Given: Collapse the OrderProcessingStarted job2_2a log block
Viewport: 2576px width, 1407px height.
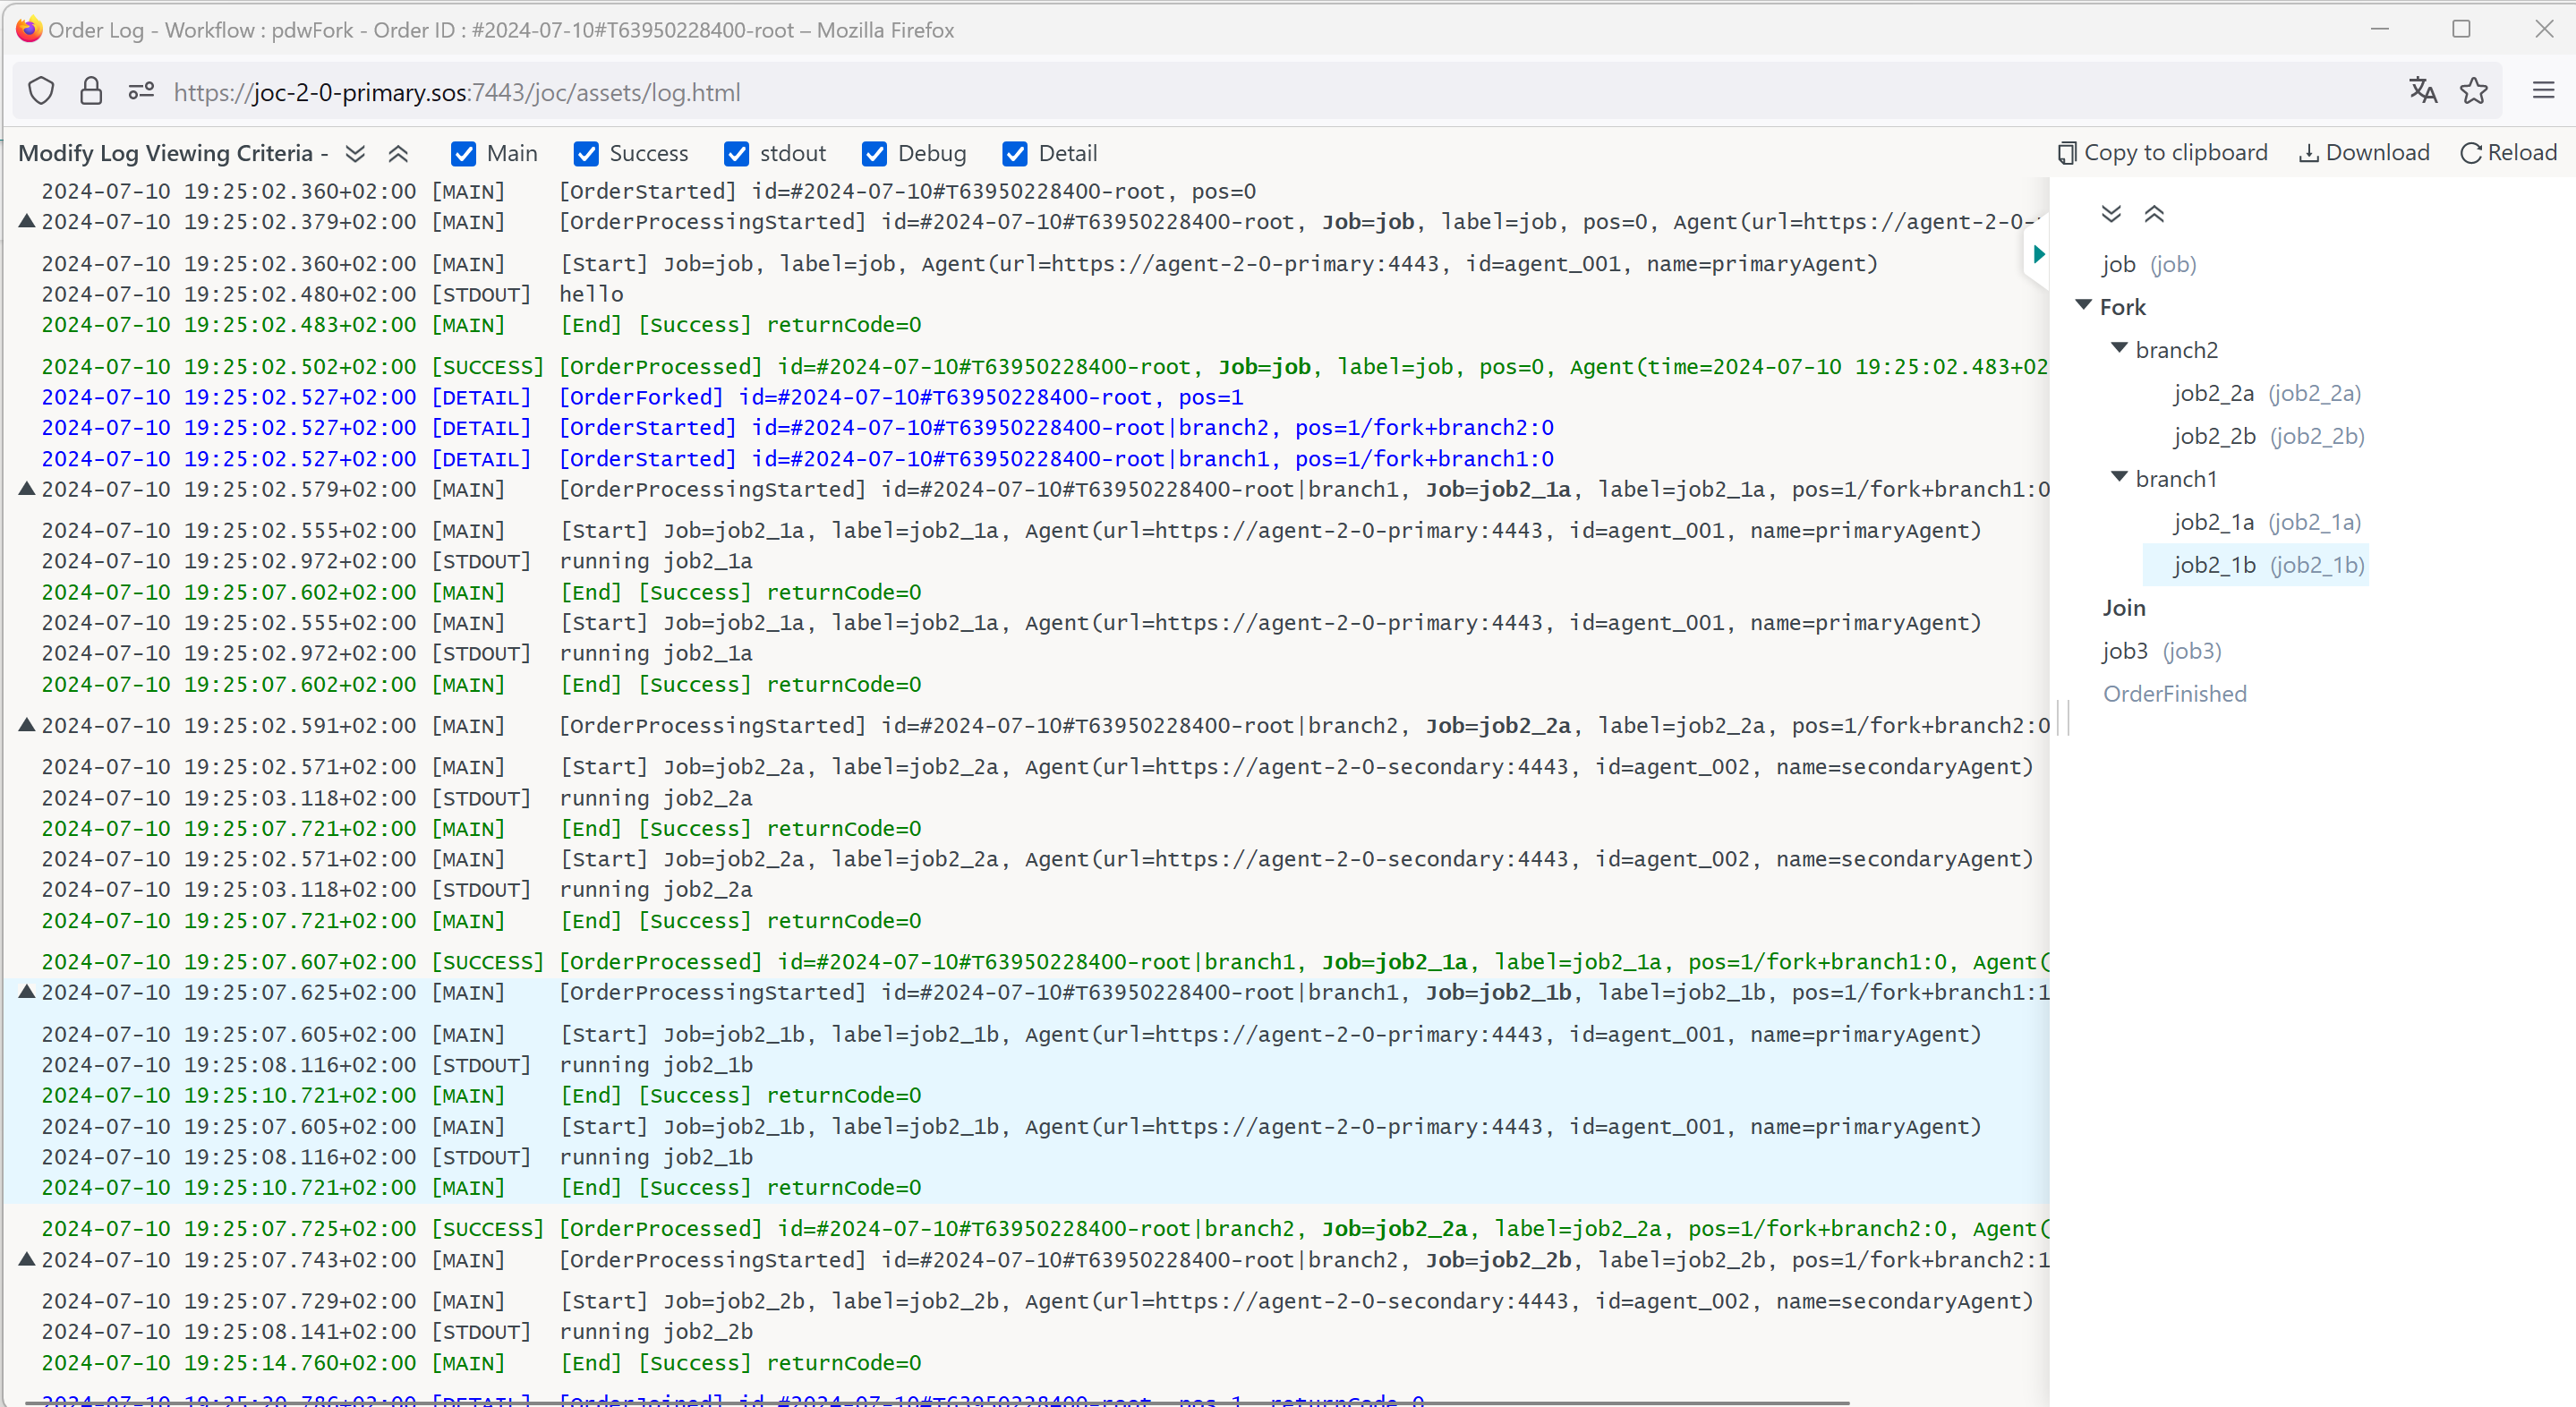Looking at the screenshot, I should (27, 725).
